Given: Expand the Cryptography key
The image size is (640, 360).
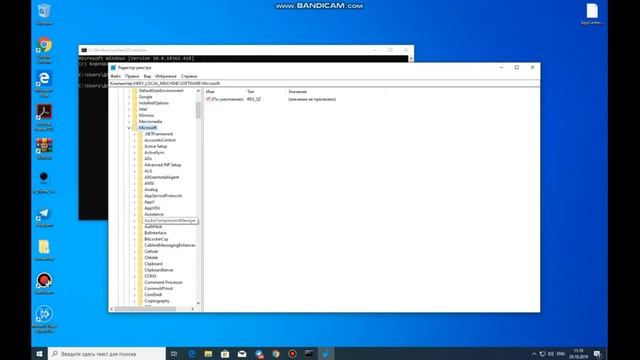Looking at the screenshot, I should tap(135, 301).
